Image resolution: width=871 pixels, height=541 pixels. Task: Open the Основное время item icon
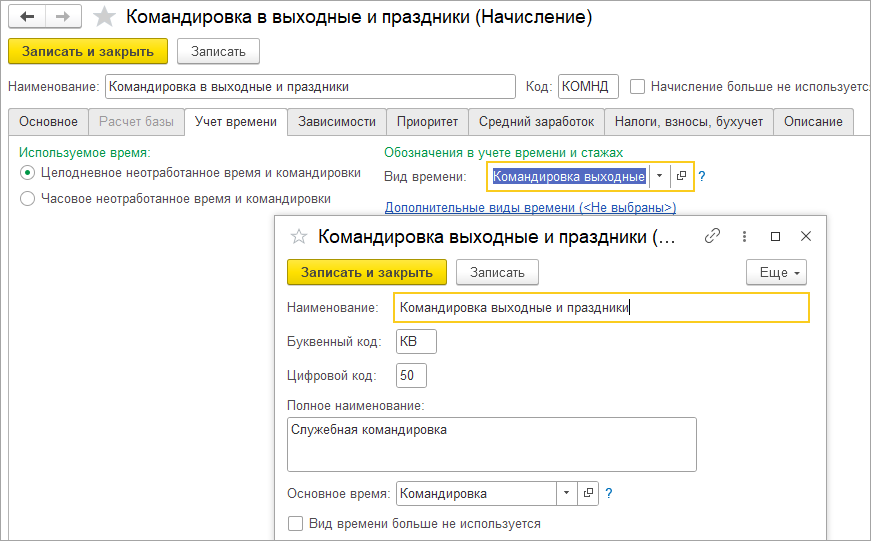(x=588, y=494)
